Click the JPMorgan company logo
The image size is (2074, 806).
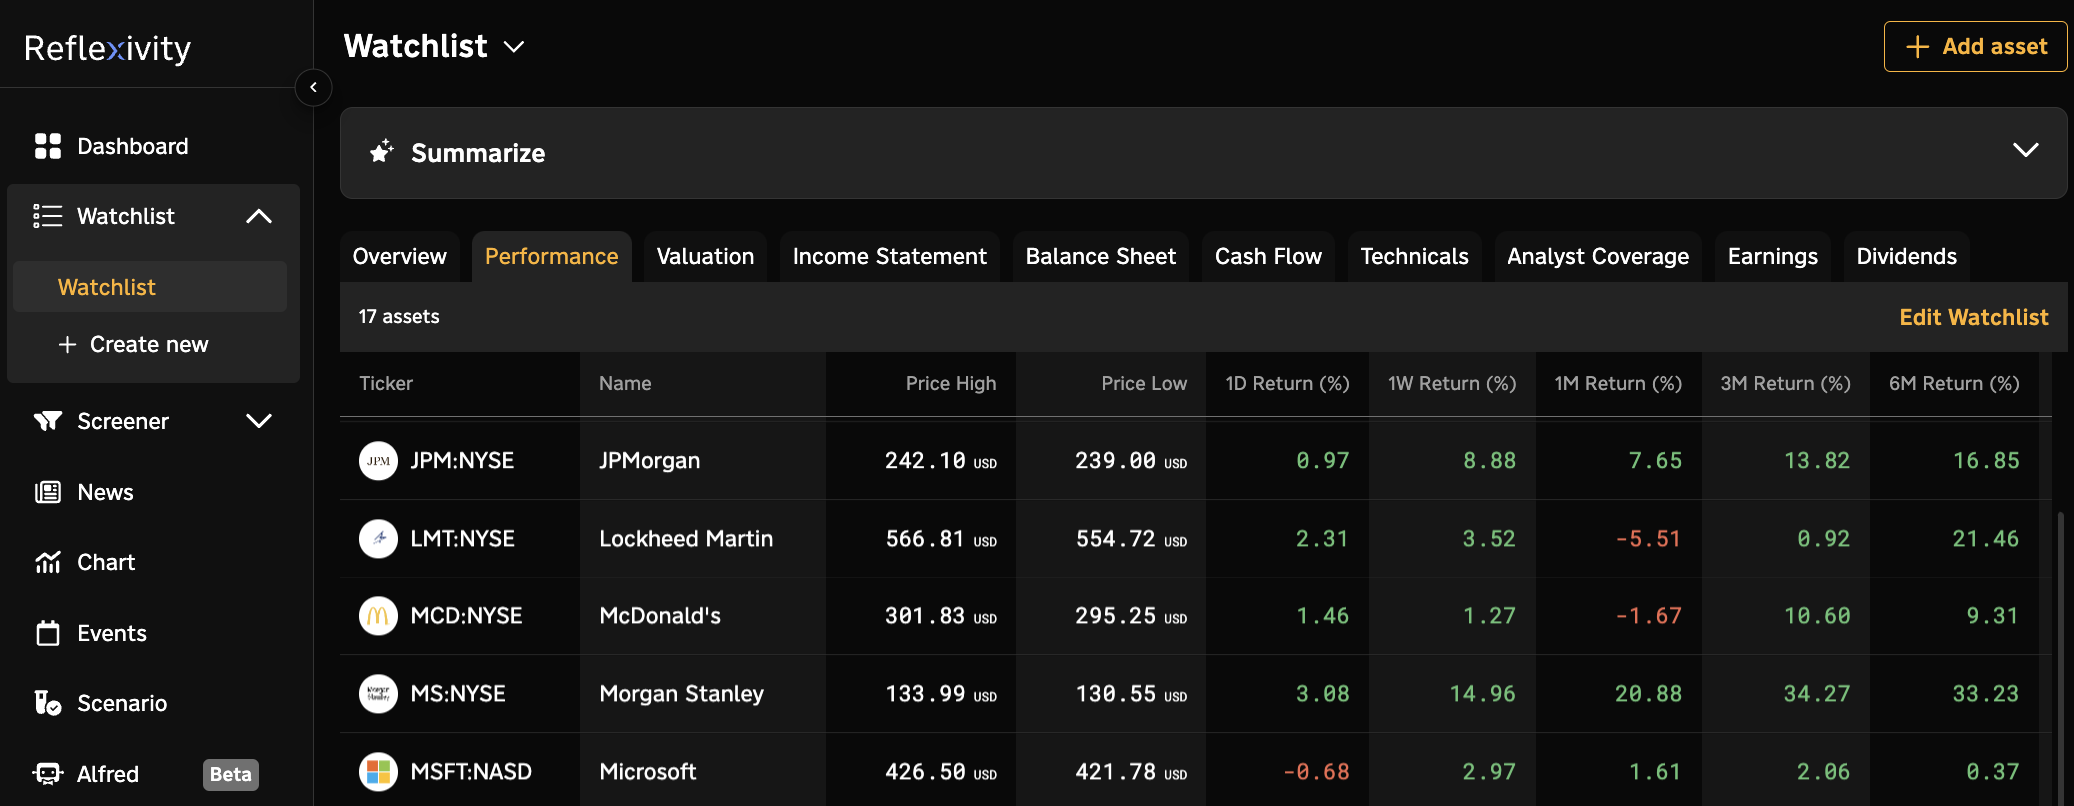tap(378, 461)
